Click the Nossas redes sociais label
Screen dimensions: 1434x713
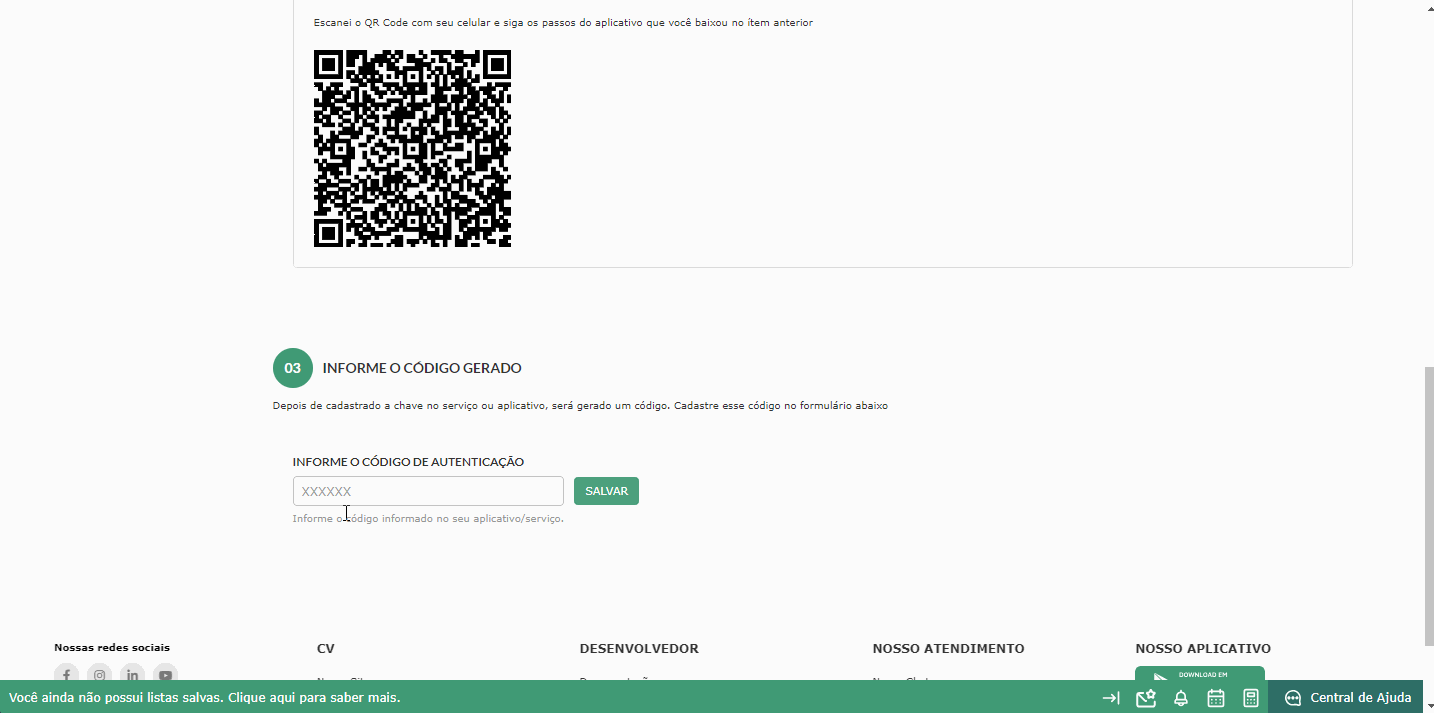pyautogui.click(x=112, y=648)
